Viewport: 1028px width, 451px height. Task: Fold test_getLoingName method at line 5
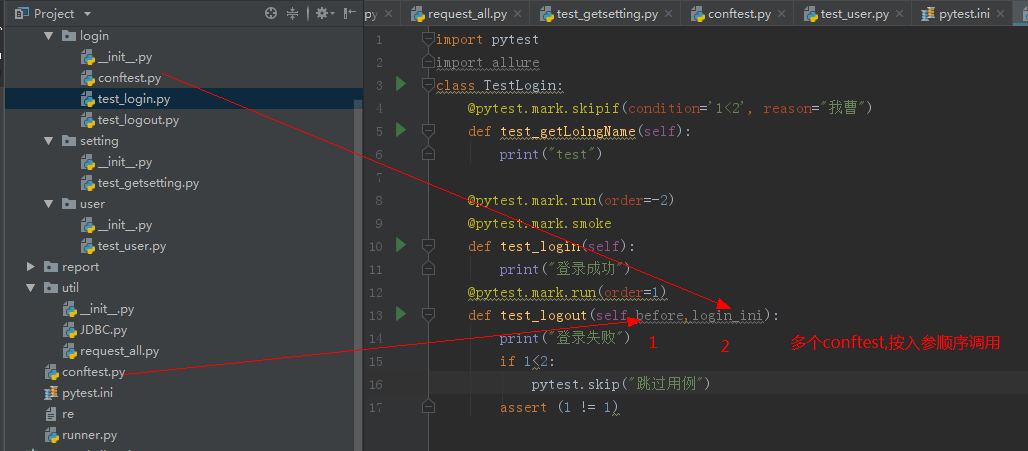pyautogui.click(x=428, y=131)
